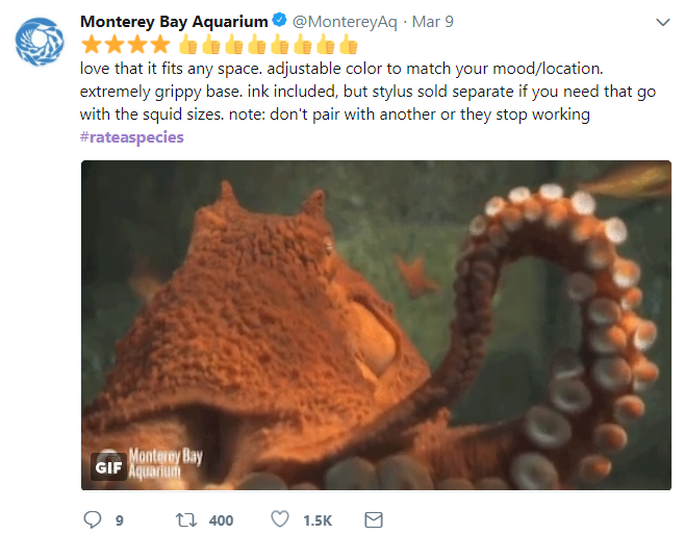Open the Monterey Bay Aquarium profile avatar
685x534 pixels.
[39, 42]
